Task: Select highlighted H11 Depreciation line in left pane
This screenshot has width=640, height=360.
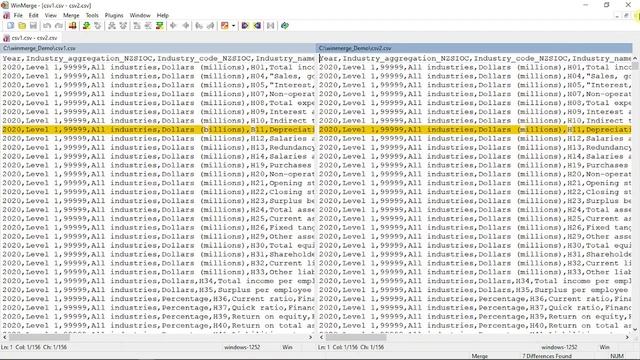Action: (x=158, y=130)
